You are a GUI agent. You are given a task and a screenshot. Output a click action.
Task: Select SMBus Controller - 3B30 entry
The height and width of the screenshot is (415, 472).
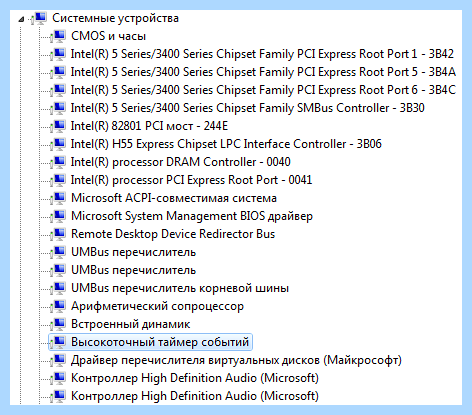(248, 108)
